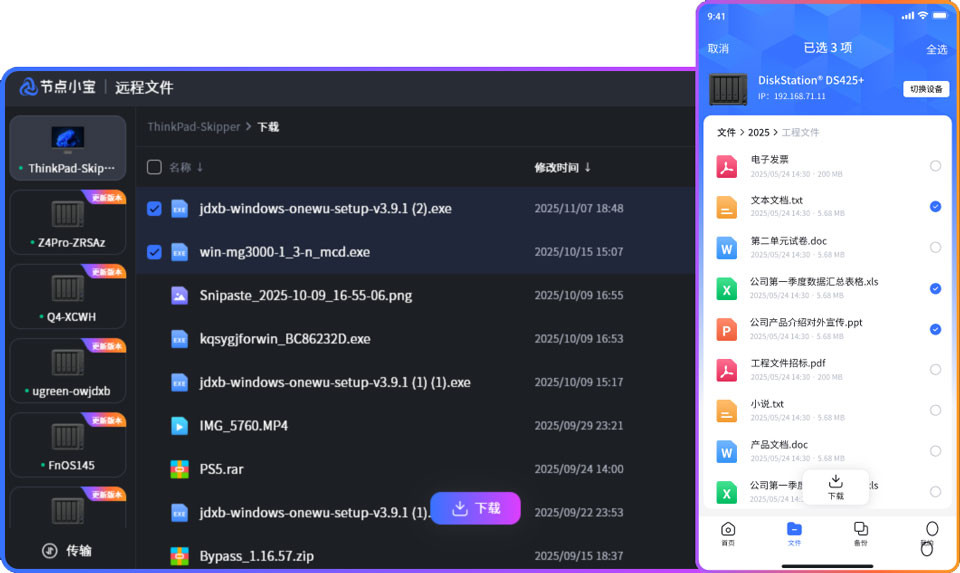Open the 备份 backup tab
The image size is (960, 573).
(x=860, y=533)
